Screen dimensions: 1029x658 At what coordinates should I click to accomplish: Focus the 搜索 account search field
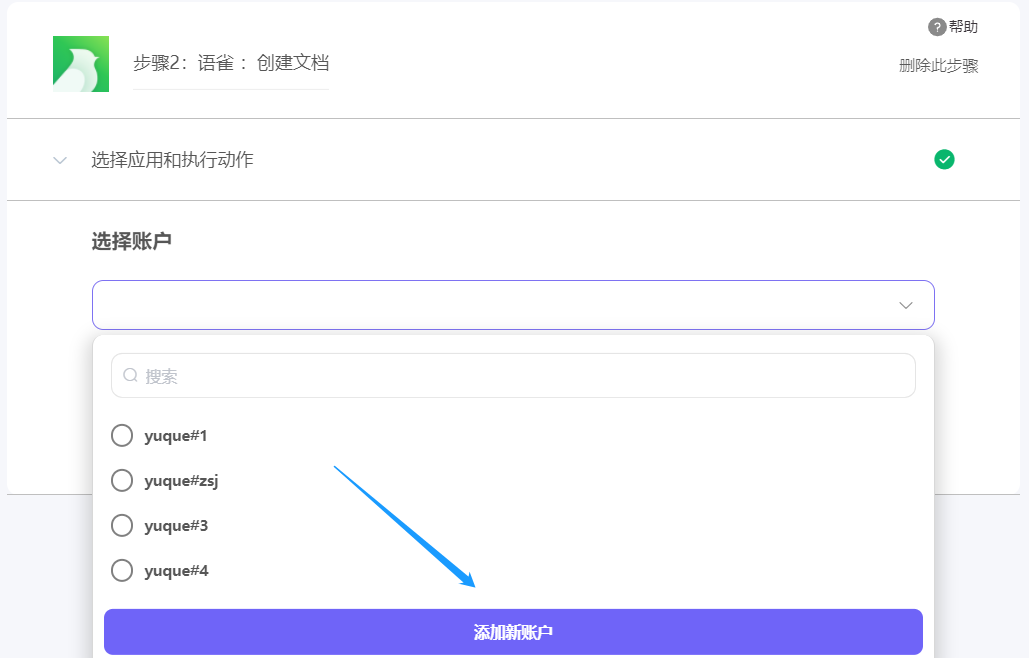click(513, 375)
